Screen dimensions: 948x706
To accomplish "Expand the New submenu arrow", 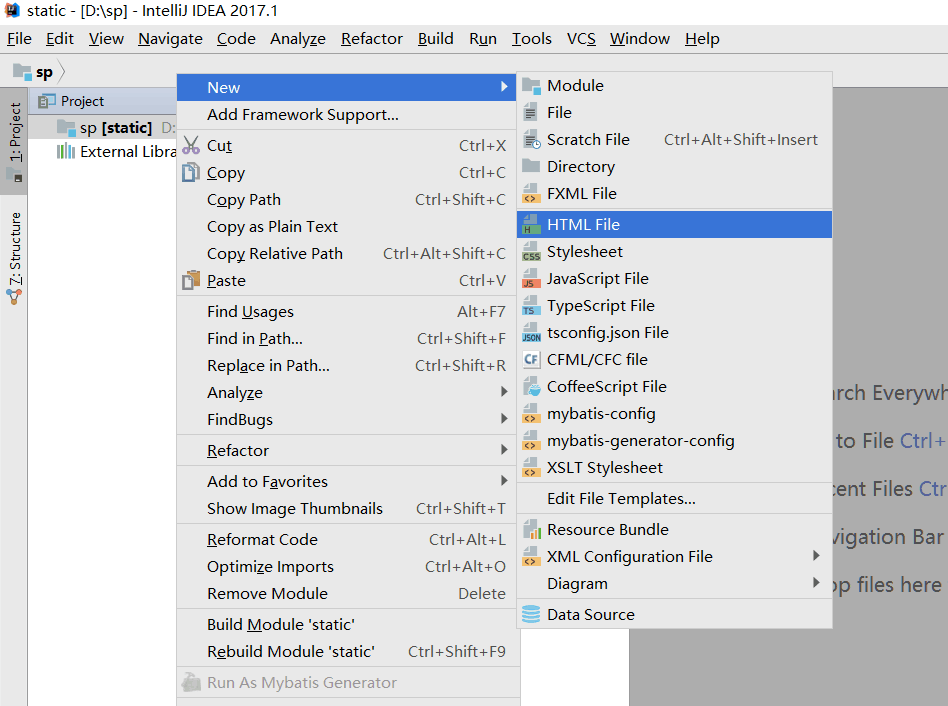I will tap(504, 87).
